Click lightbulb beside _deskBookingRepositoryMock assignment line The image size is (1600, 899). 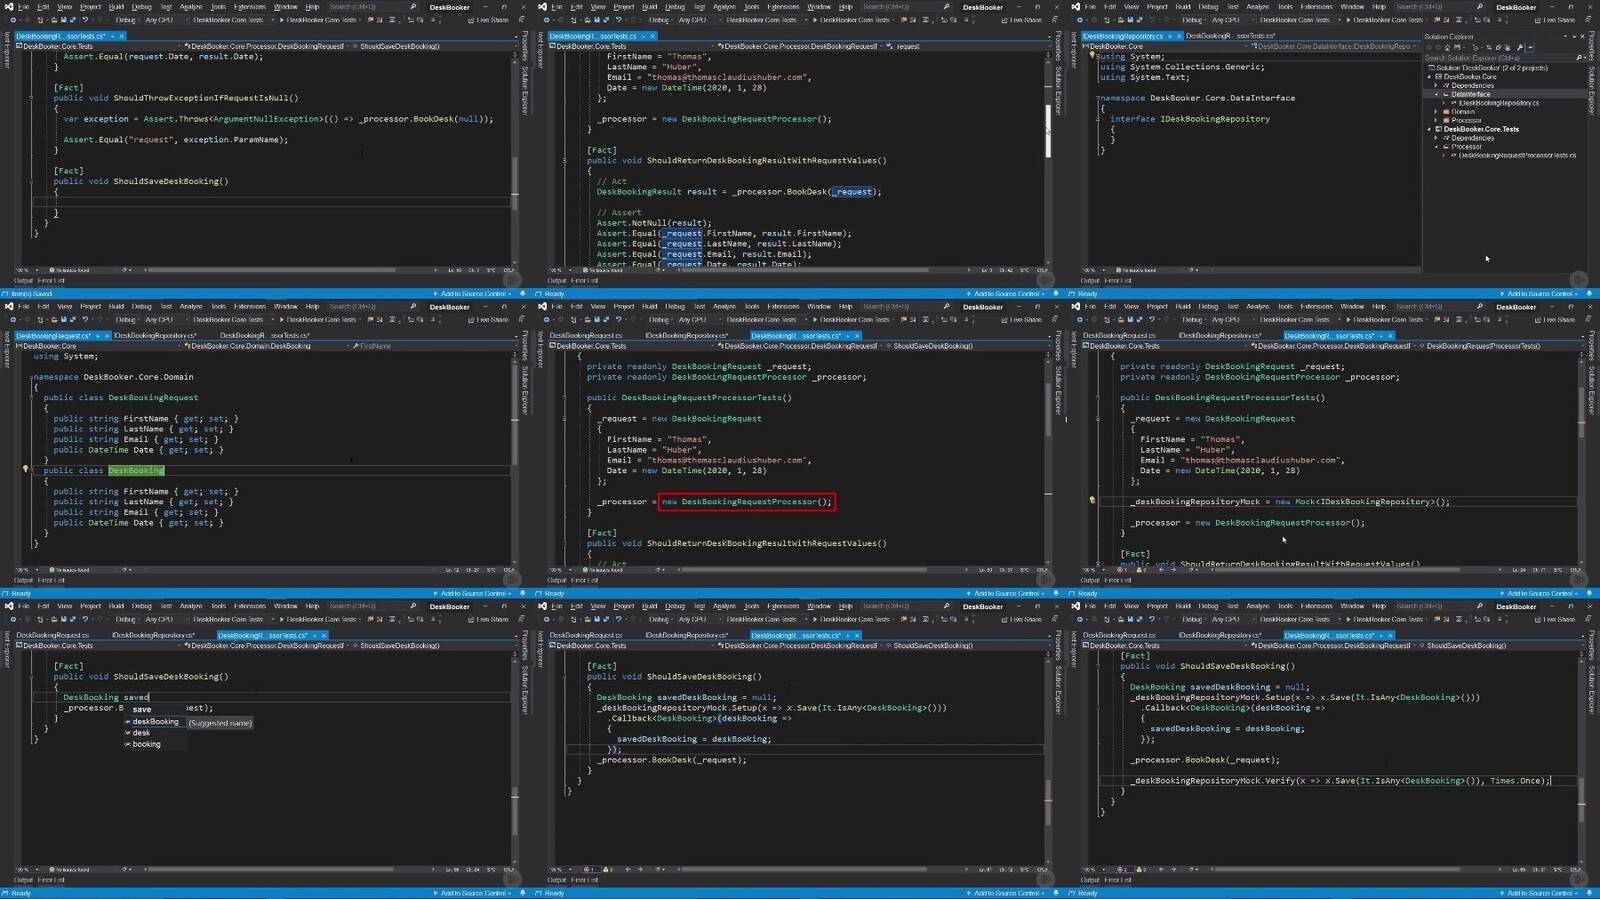coord(1092,500)
